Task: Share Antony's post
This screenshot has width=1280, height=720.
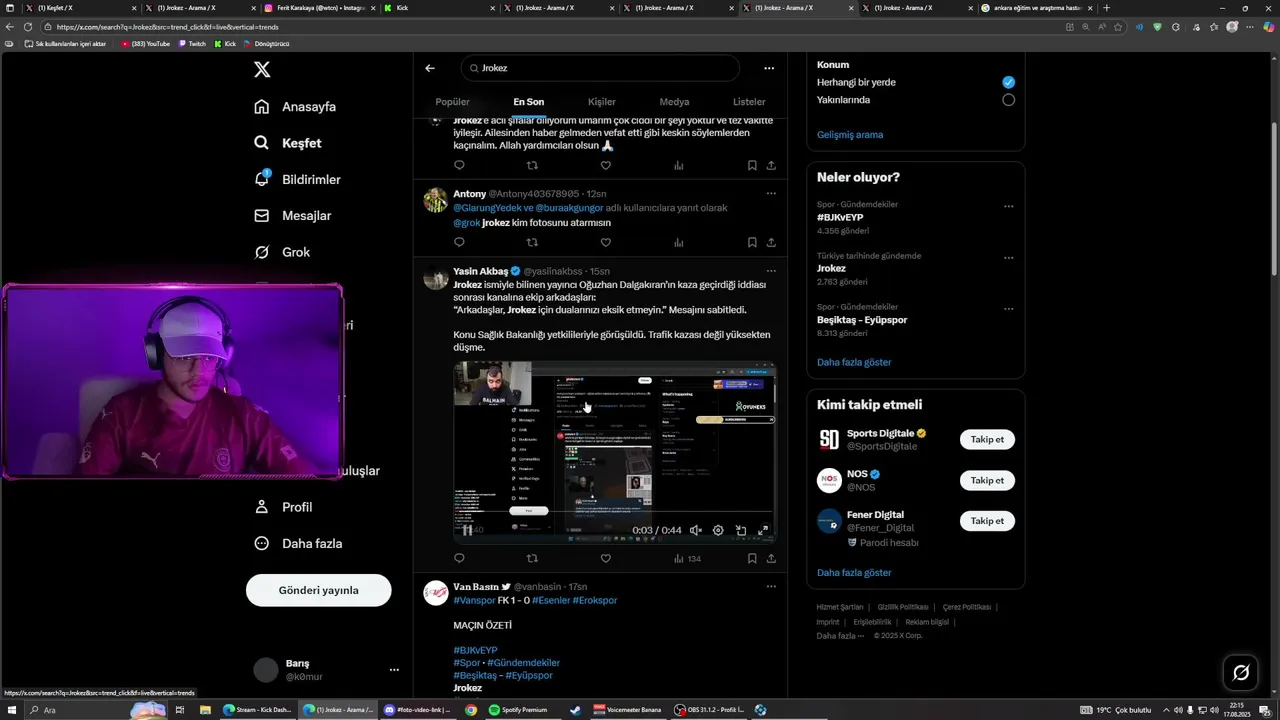Action: pos(771,242)
